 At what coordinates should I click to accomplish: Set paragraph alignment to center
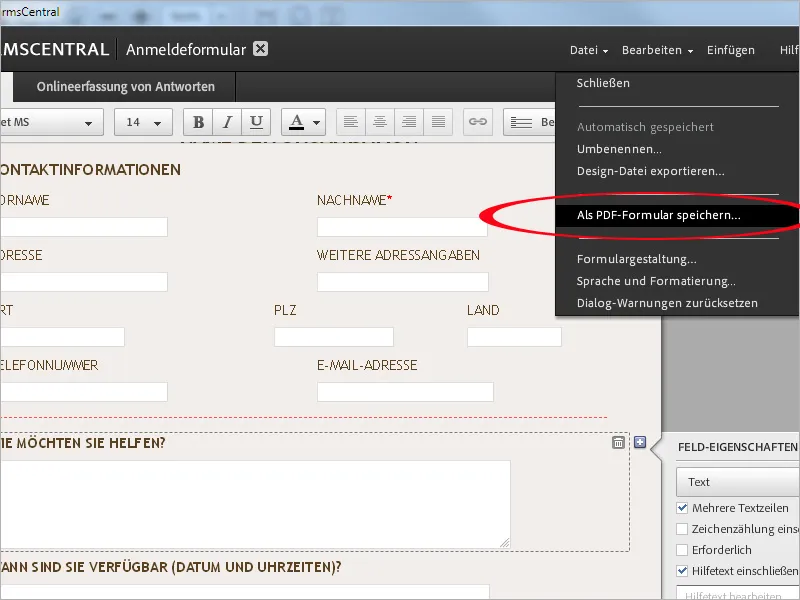coord(380,121)
